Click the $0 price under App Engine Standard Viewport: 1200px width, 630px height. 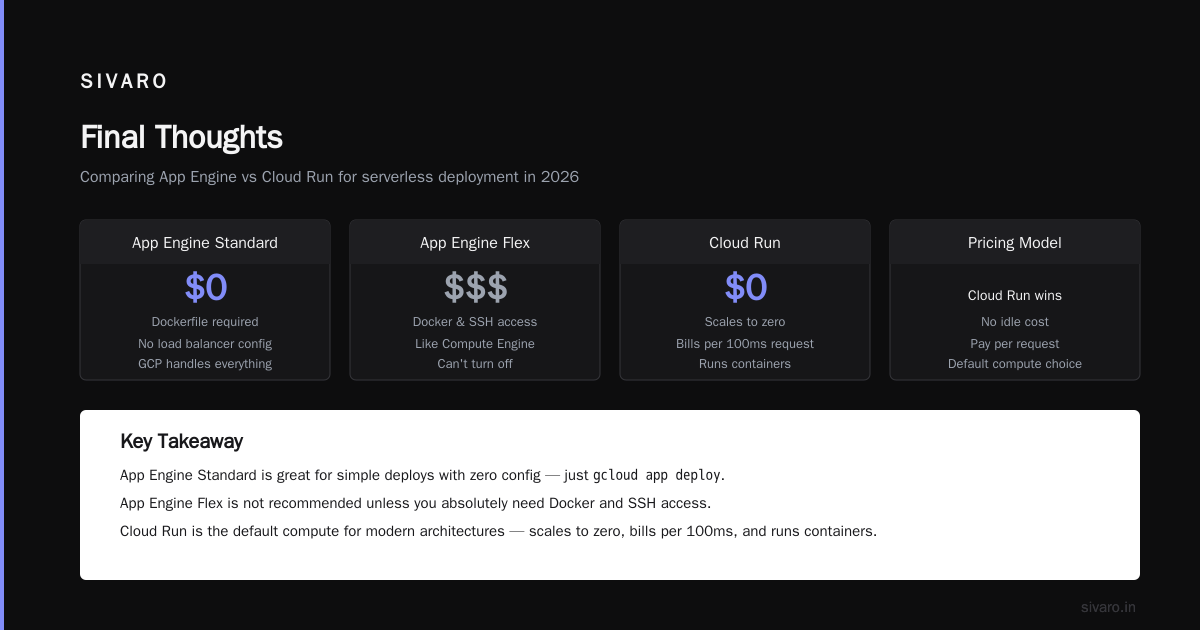[x=206, y=288]
